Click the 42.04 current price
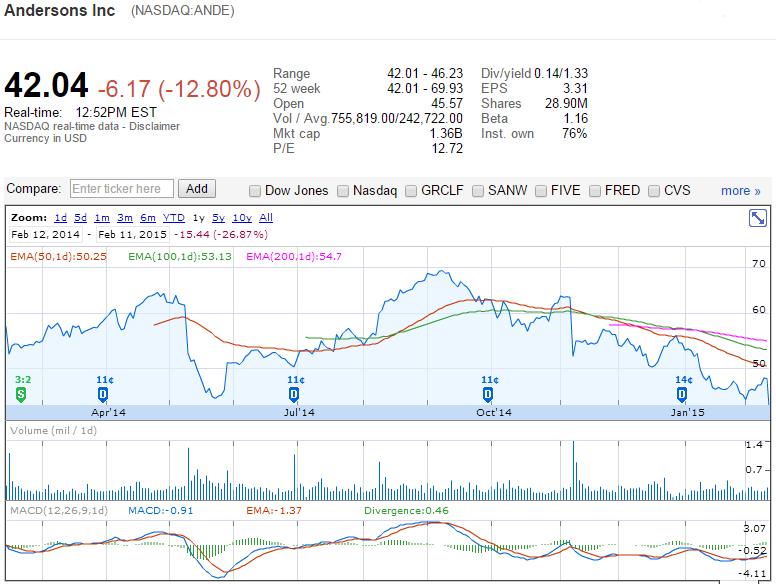 (x=46, y=85)
